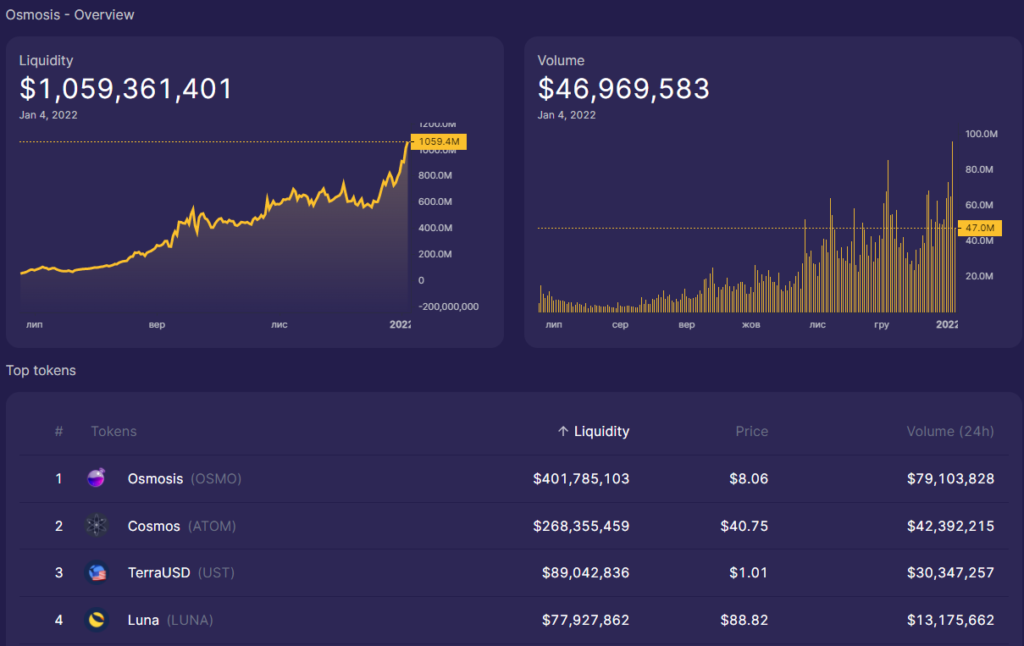This screenshot has height=646, width=1024.
Task: Click the Luna crescent token icon
Action: point(96,620)
